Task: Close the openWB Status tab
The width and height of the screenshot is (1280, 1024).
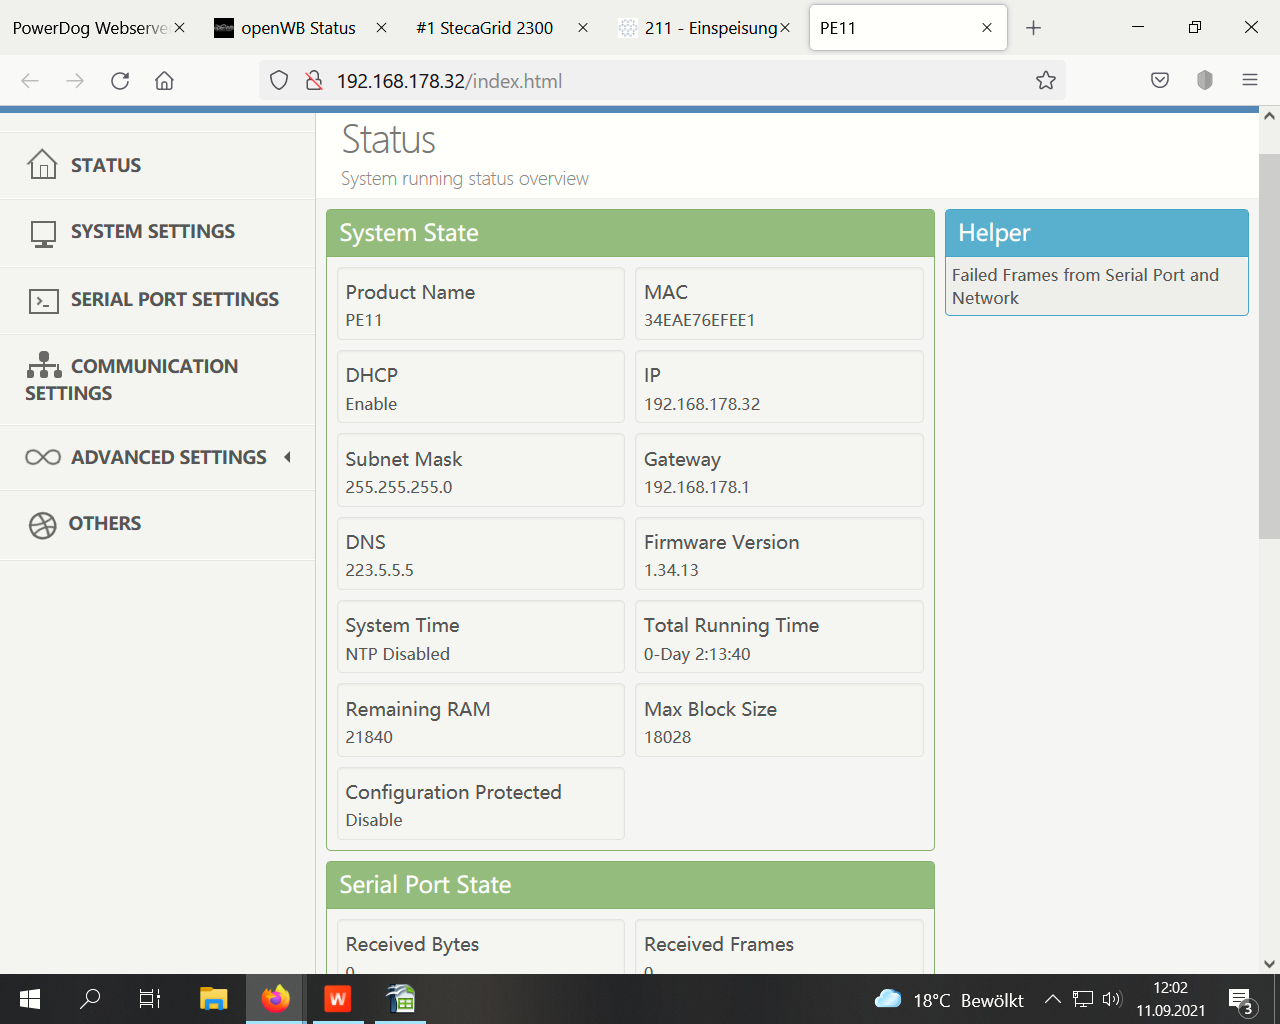Action: (x=381, y=28)
